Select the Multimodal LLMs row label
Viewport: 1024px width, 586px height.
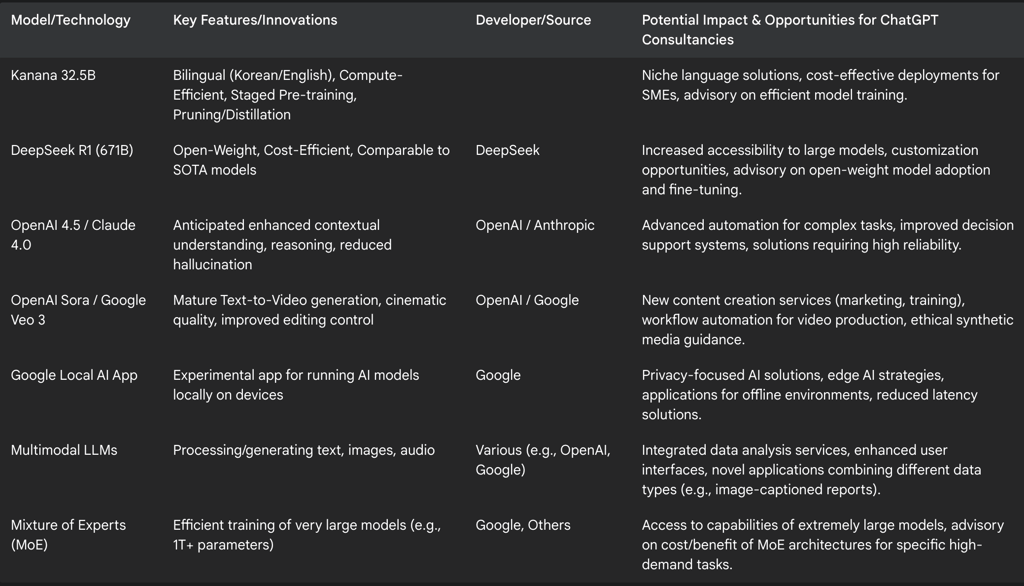coord(64,450)
